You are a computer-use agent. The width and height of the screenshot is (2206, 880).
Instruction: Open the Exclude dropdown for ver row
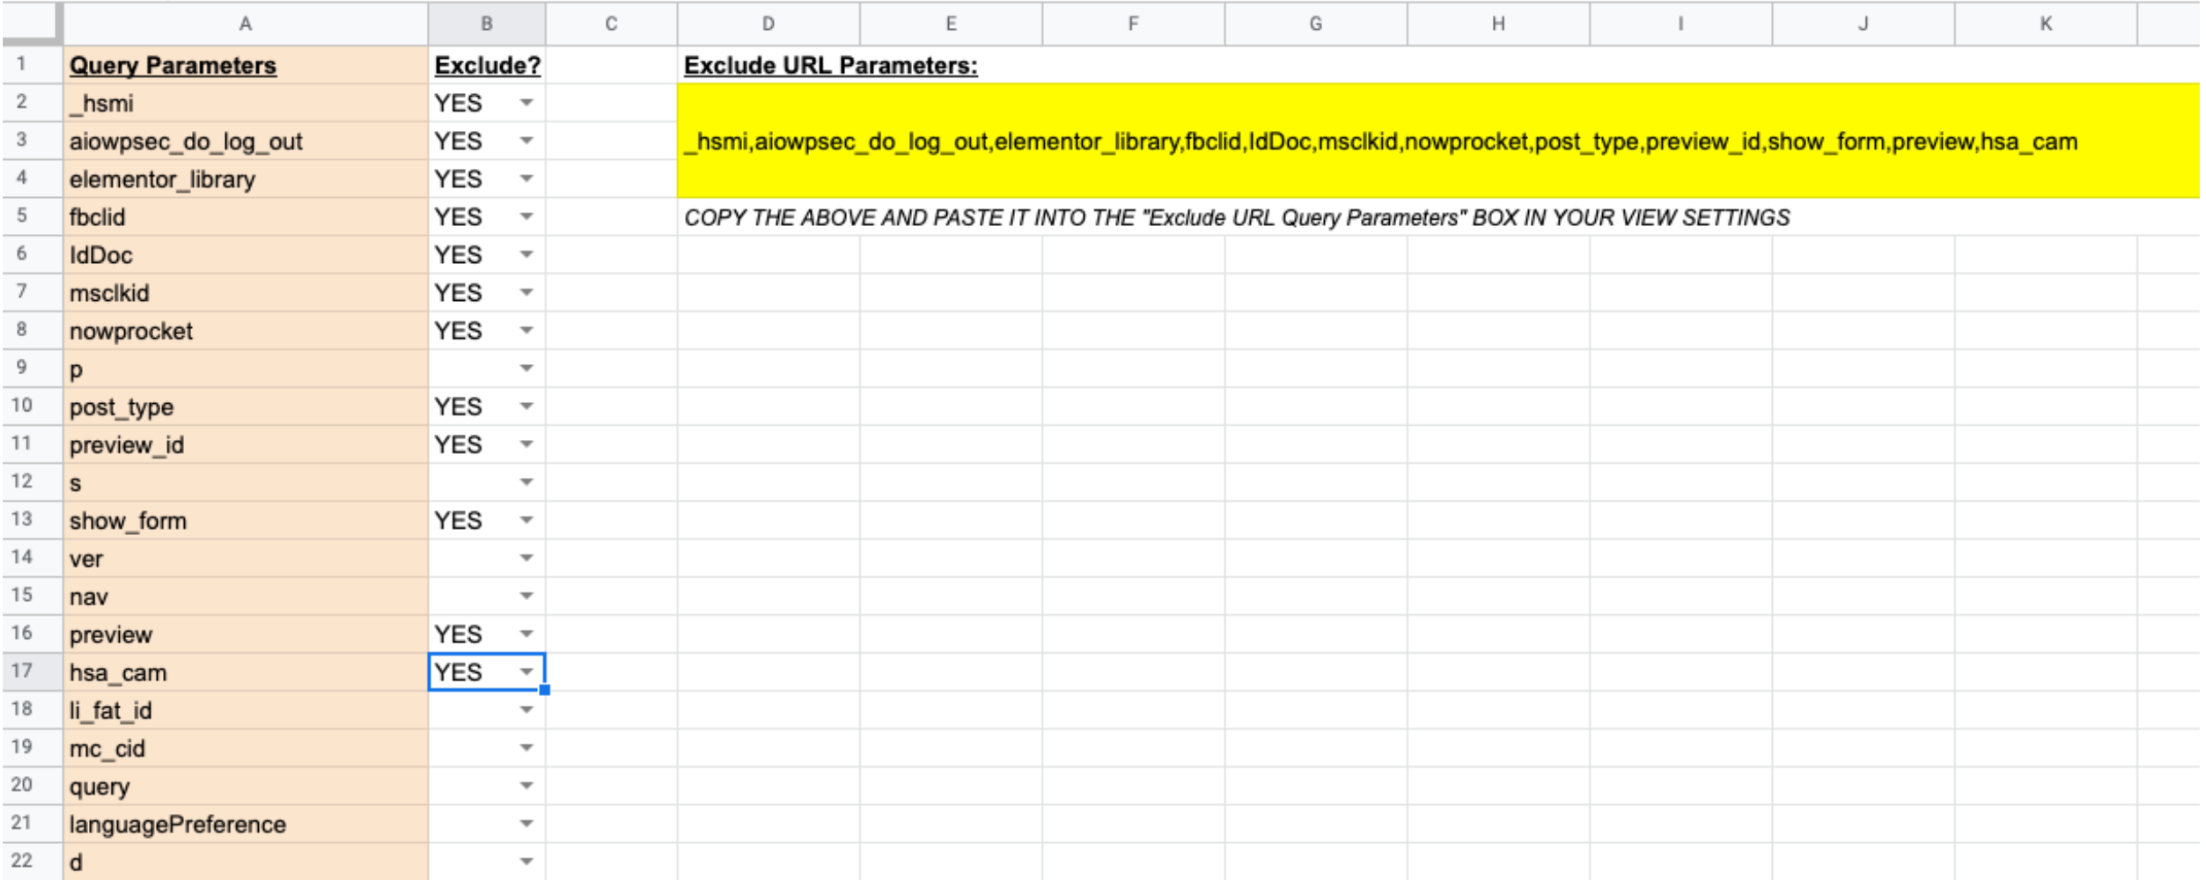point(526,559)
